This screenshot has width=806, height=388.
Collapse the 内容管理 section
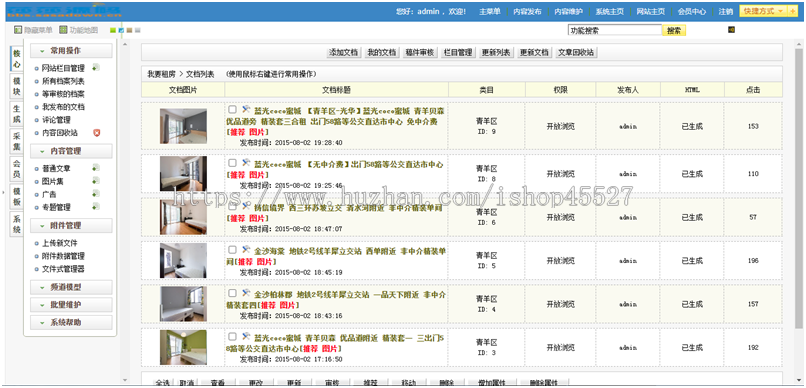(71, 151)
